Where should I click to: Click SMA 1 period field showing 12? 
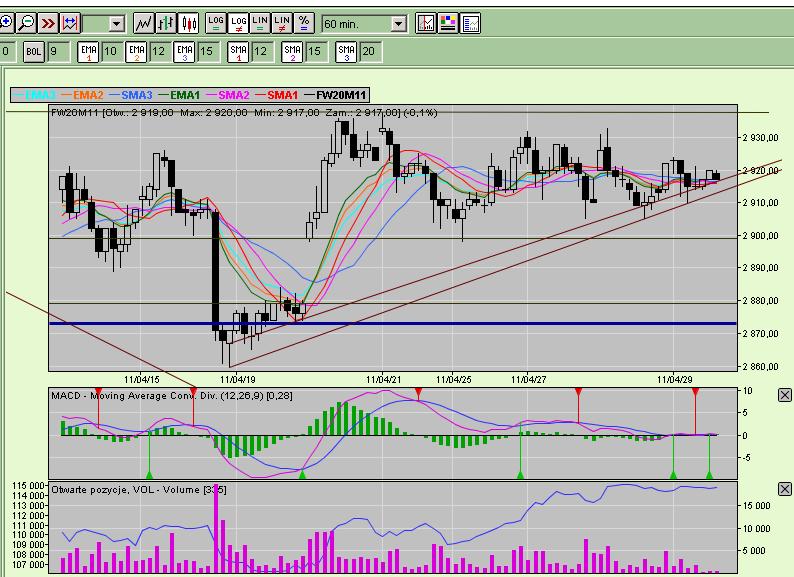(x=262, y=51)
